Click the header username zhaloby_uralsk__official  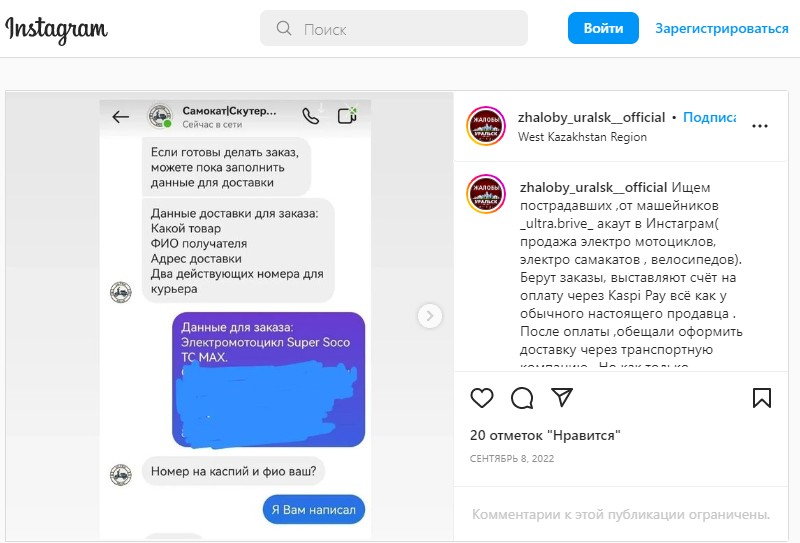point(591,117)
